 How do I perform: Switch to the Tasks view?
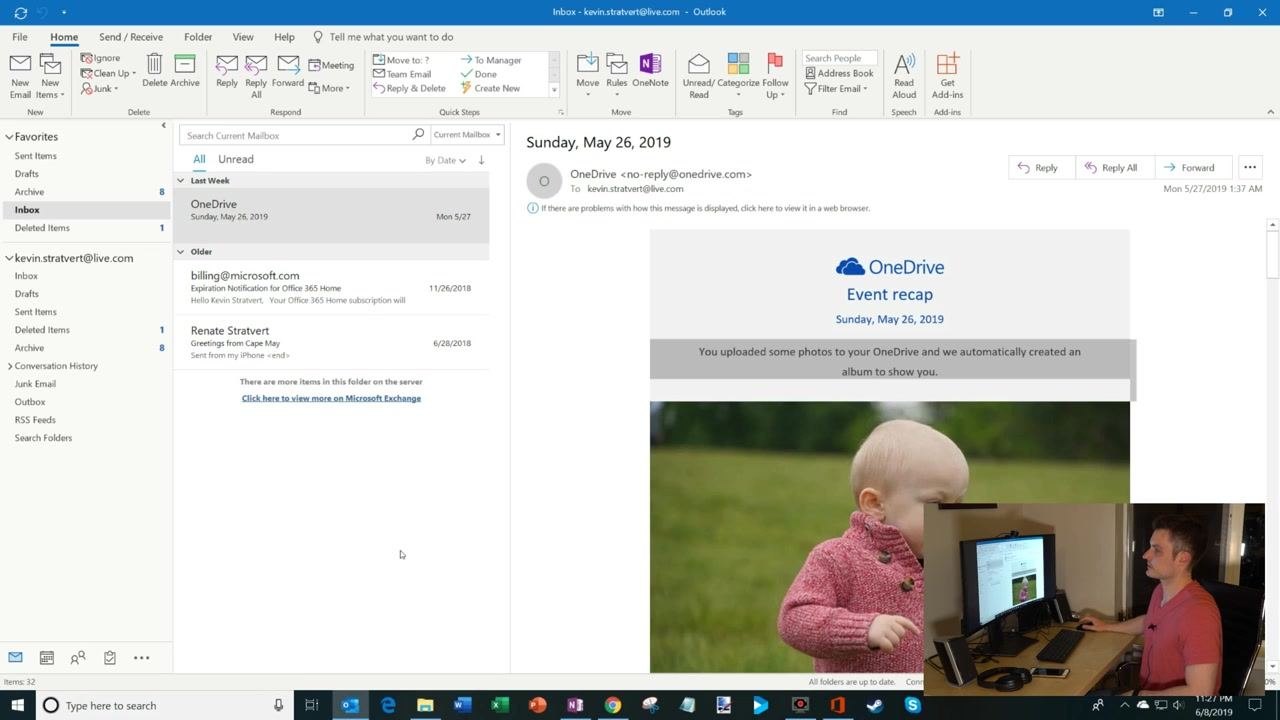pos(110,657)
